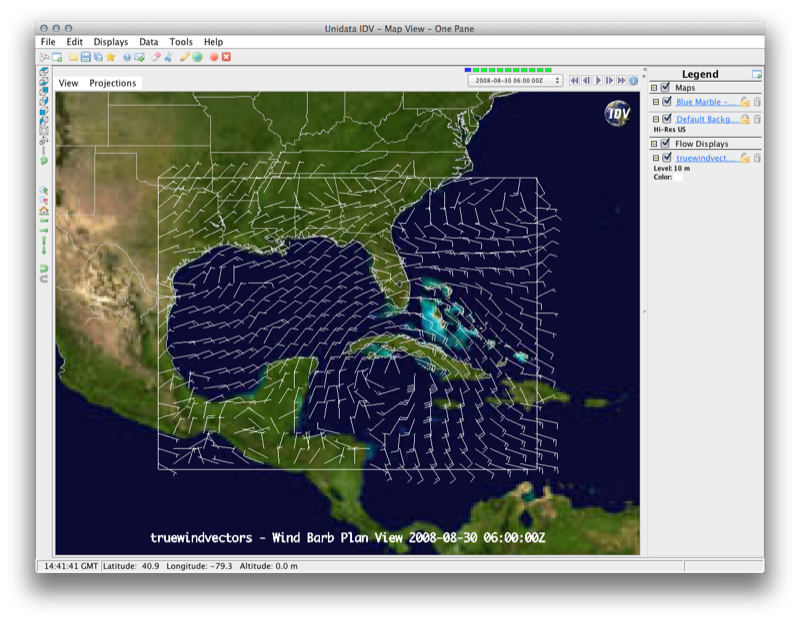
Task: Click the white Color swatch in legend
Action: coord(678,177)
